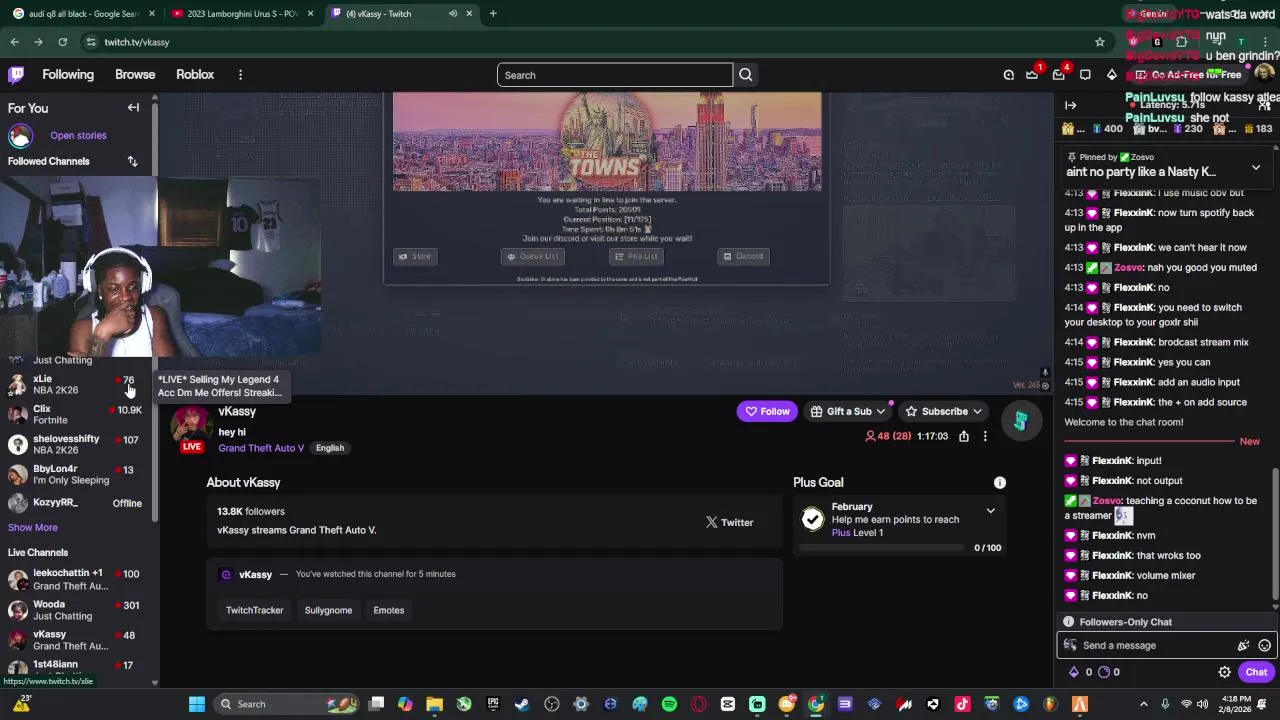The height and width of the screenshot is (720, 1280).
Task: Reload the Twitch page
Action: 62,42
